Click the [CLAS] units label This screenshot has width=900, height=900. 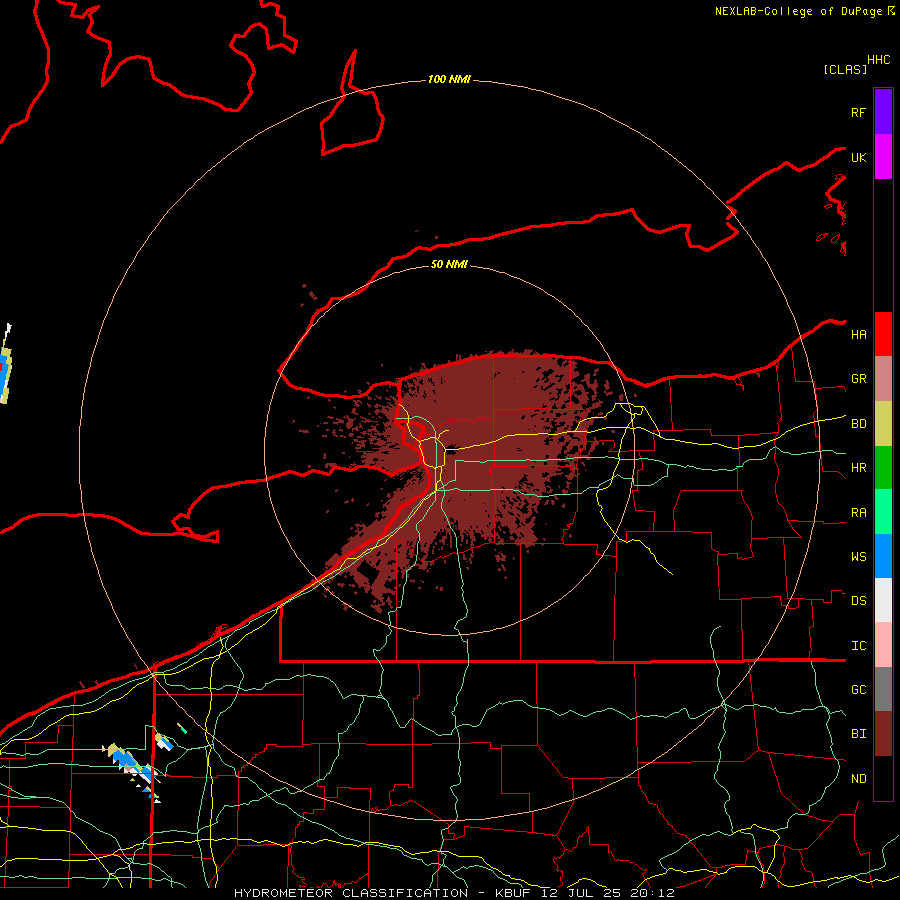(x=845, y=69)
